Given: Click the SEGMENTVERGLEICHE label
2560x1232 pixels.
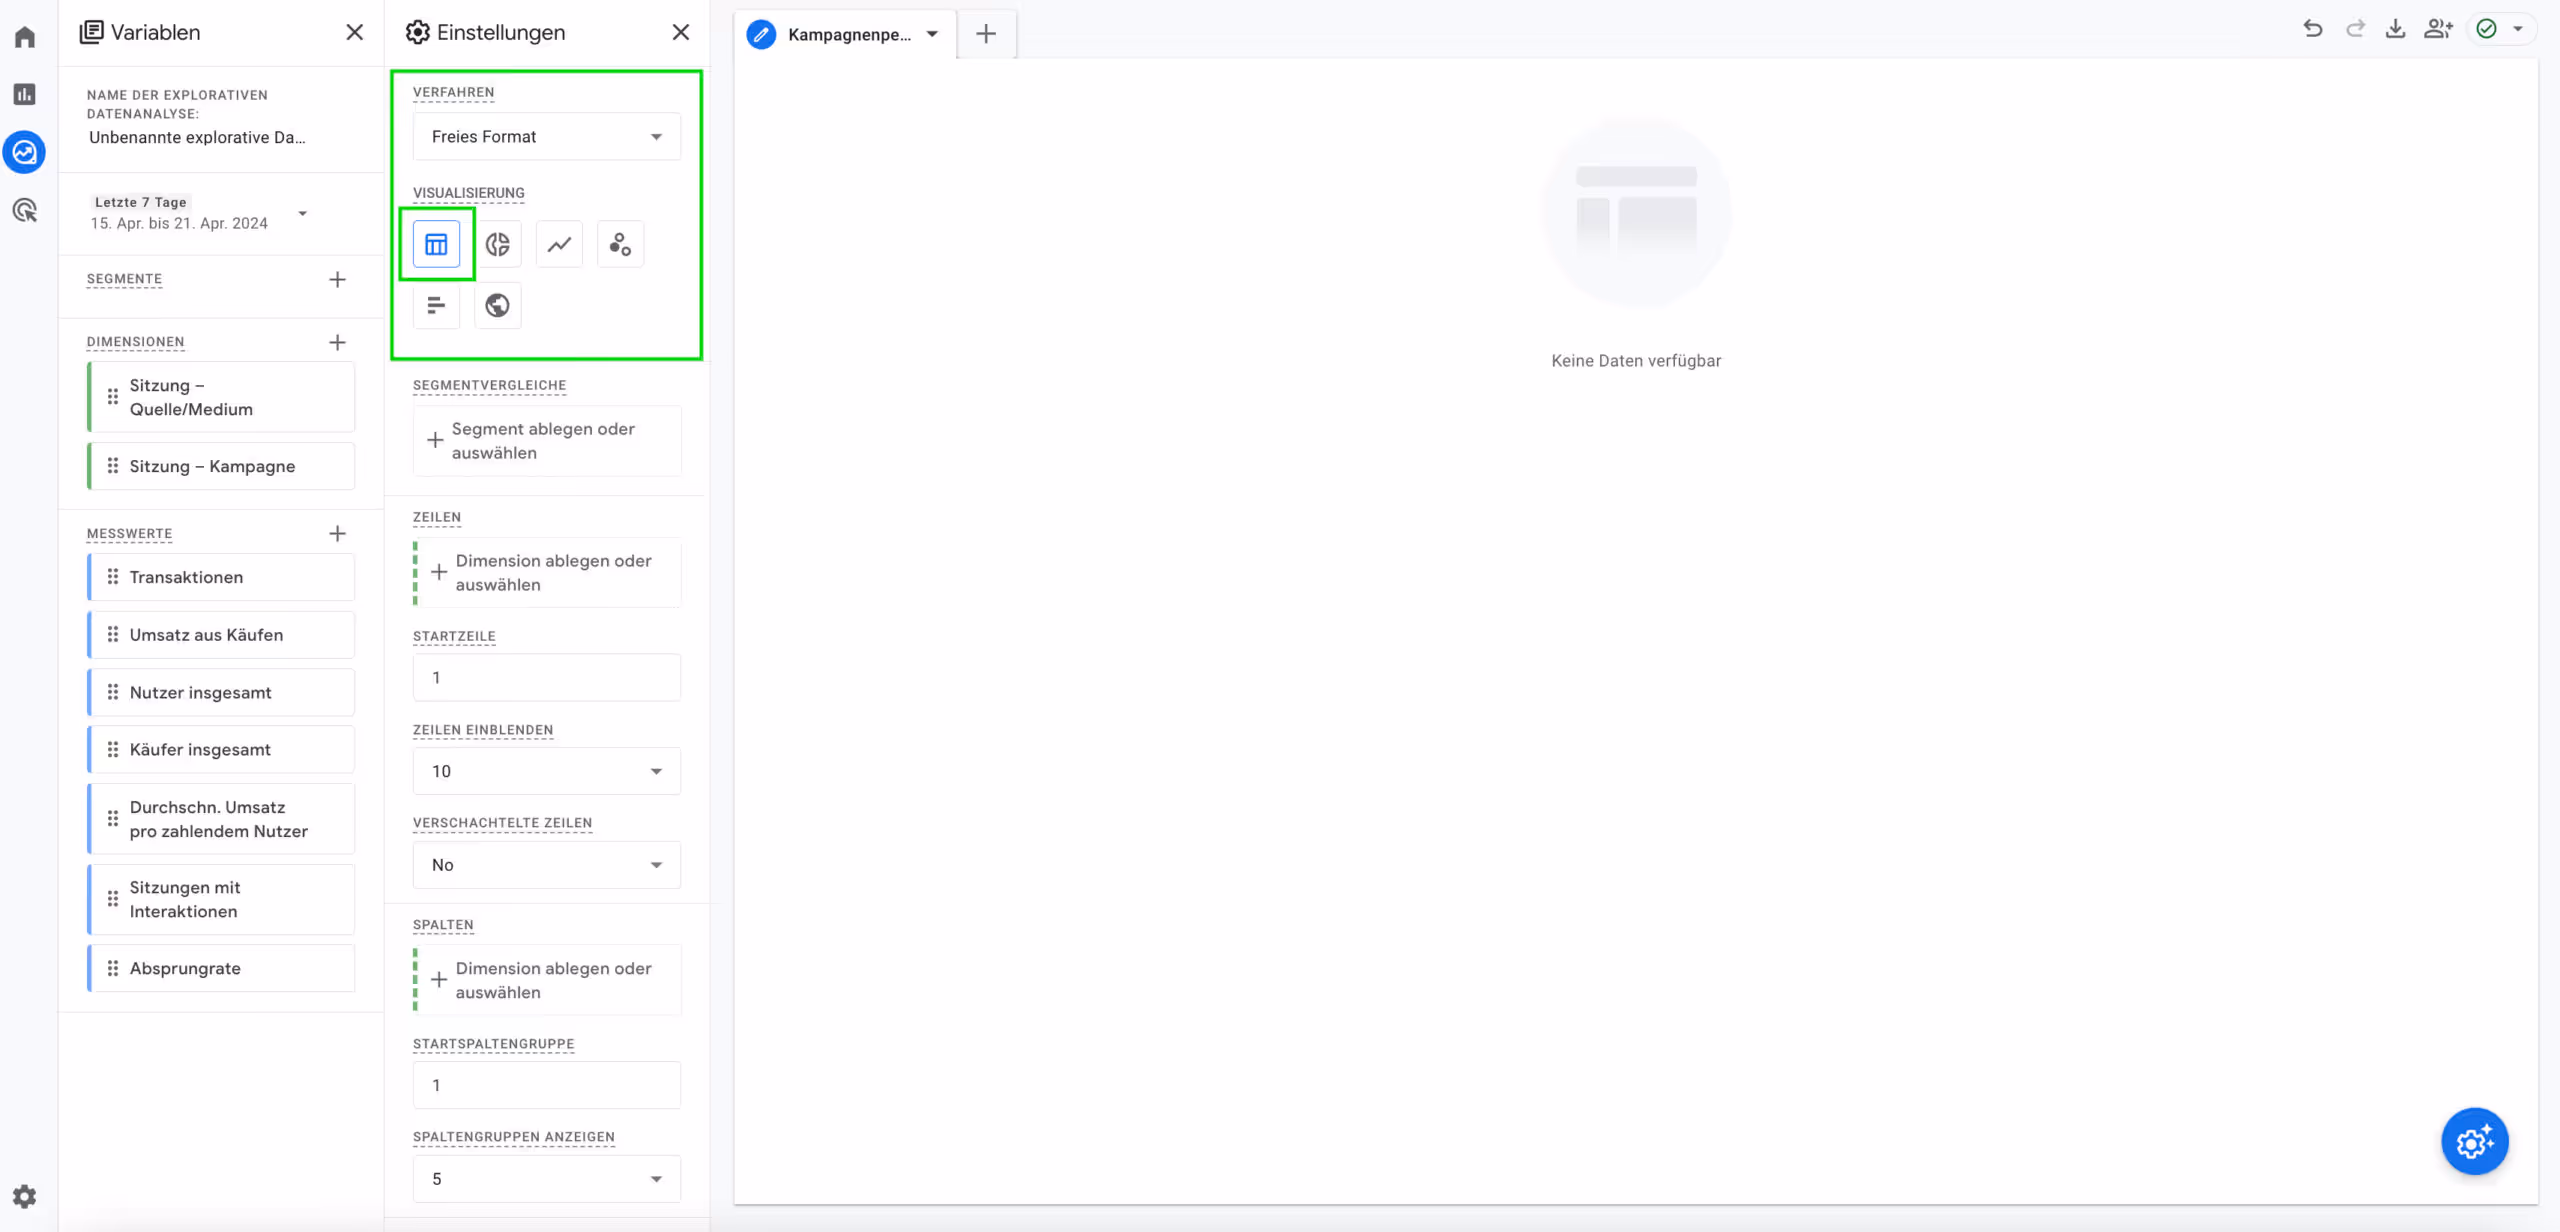Looking at the screenshot, I should pyautogui.click(x=489, y=385).
